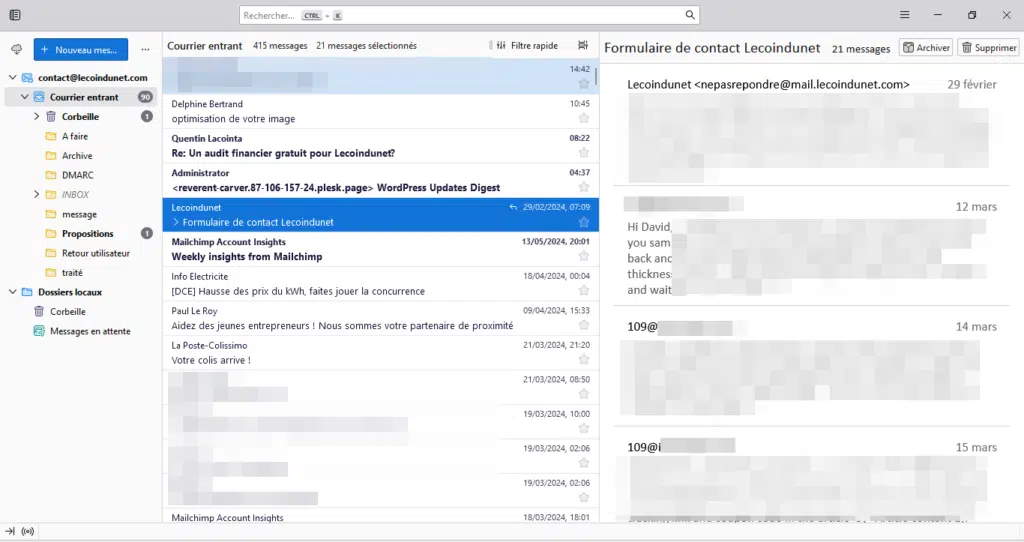This screenshot has width=1024, height=542.
Task: Click the 90 unread badge on Courrier entrant
Action: (x=145, y=97)
